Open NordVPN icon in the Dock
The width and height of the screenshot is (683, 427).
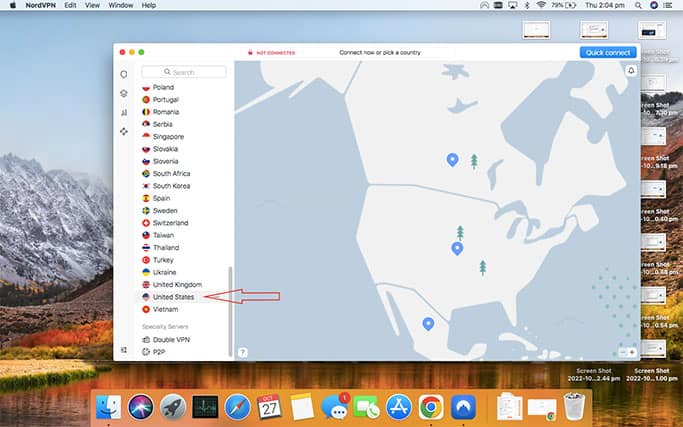[x=463, y=407]
